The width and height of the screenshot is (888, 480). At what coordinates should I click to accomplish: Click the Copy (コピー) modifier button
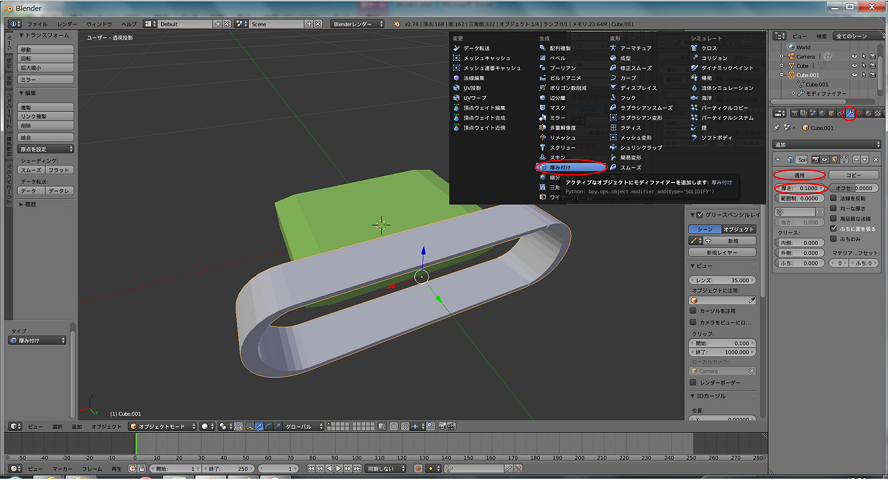point(853,174)
